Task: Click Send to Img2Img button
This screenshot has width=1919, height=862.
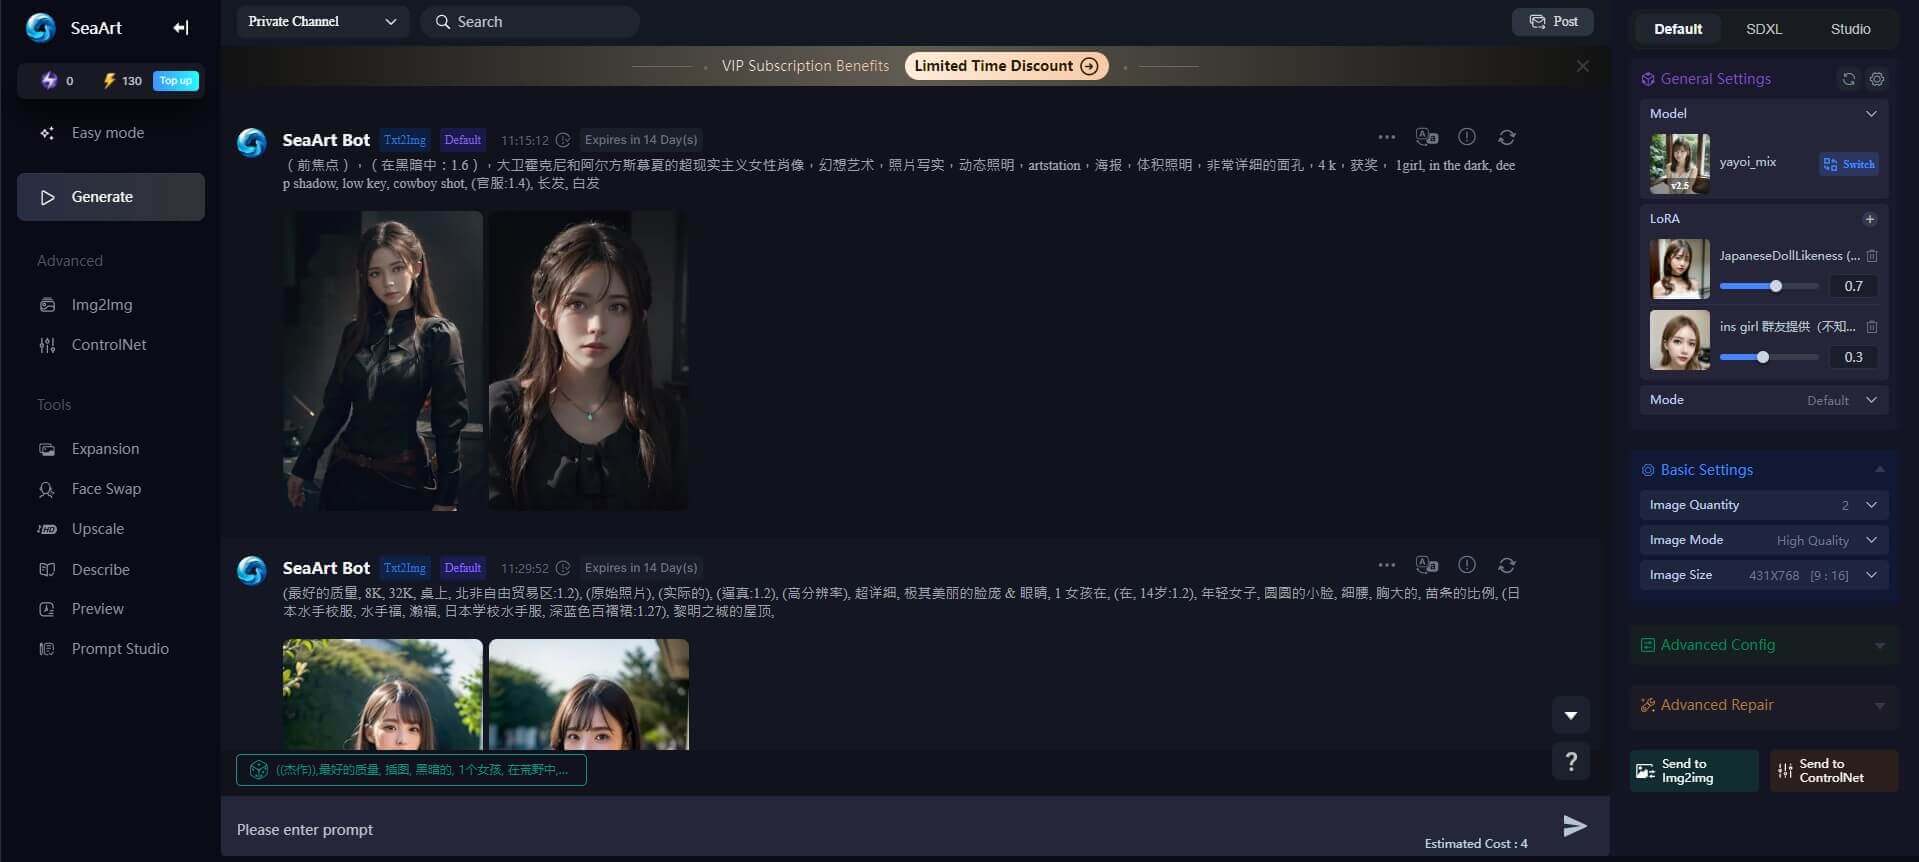Action: [x=1694, y=771]
